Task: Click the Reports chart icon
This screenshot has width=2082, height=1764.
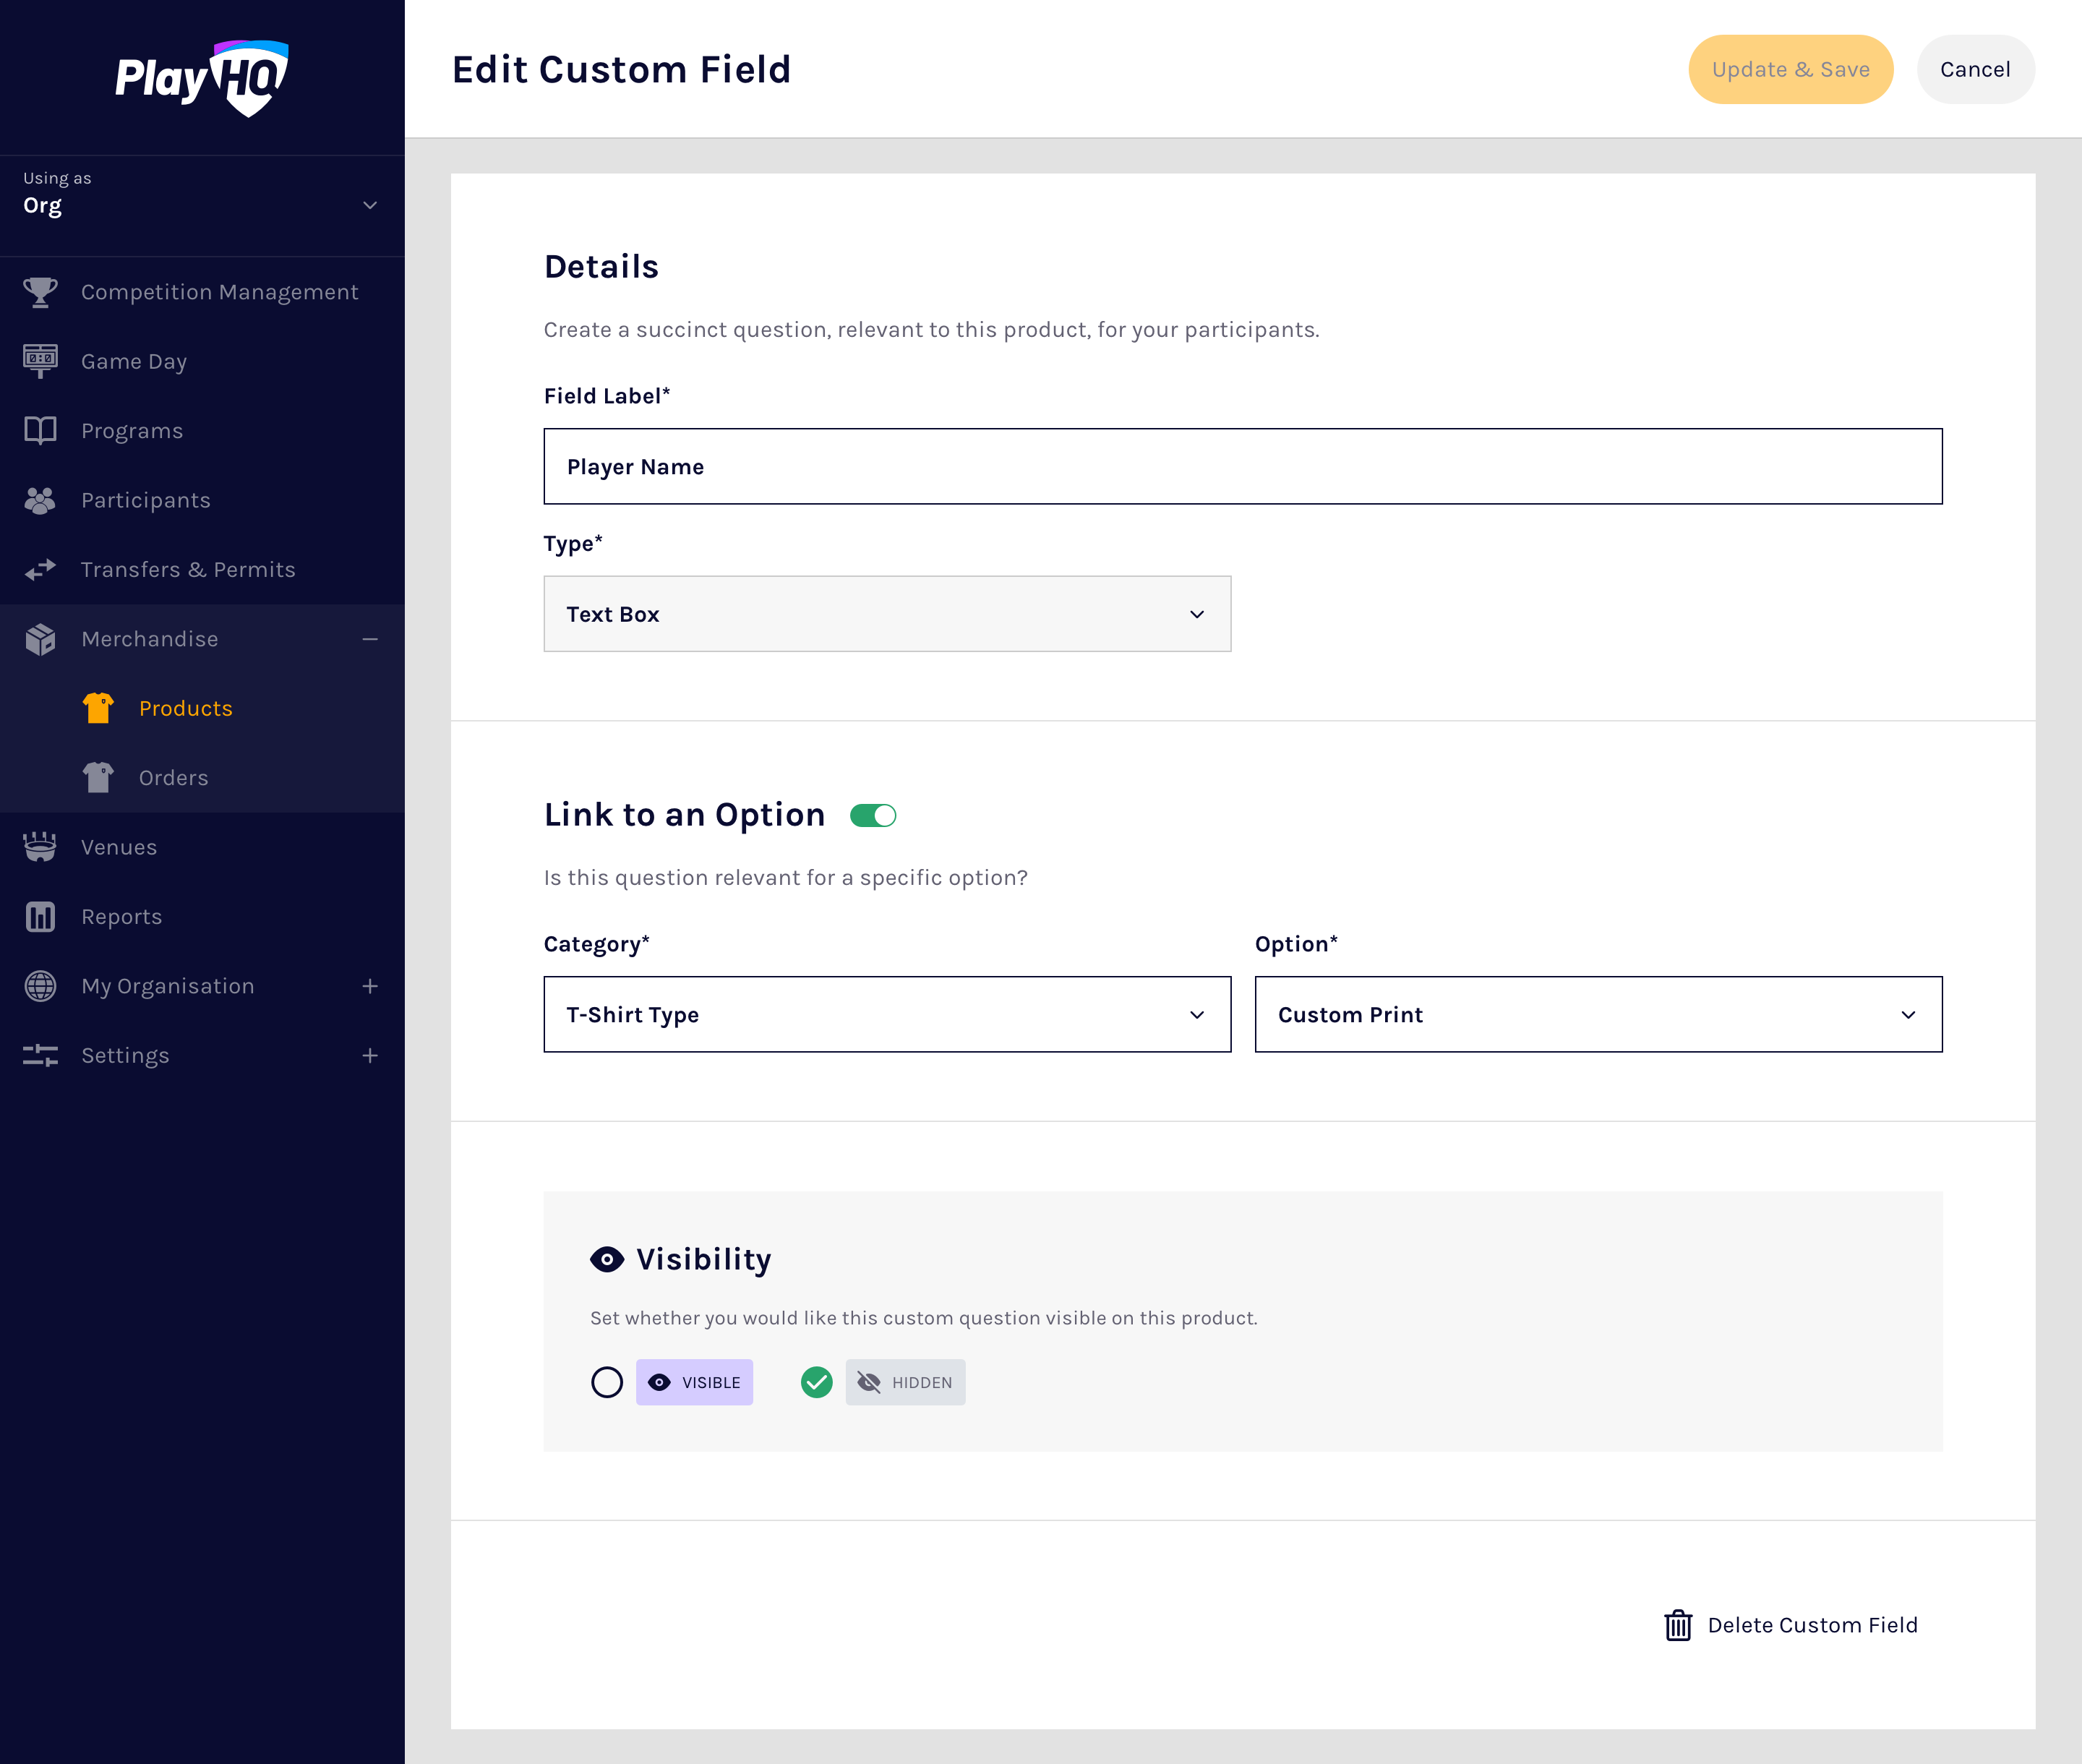Action: (40, 917)
